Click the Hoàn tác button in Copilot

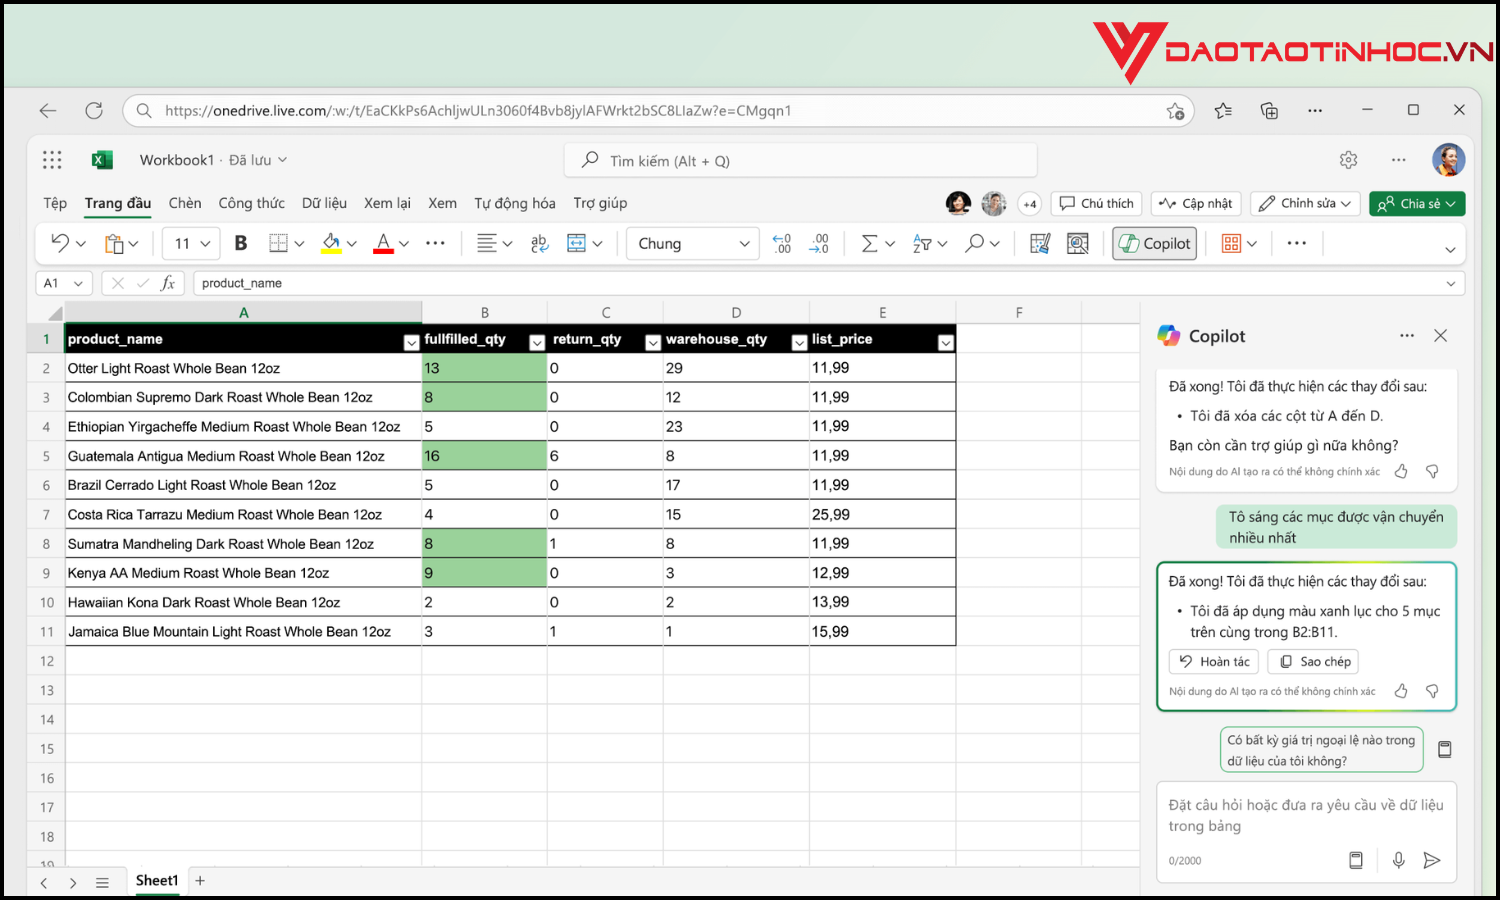point(1214,661)
